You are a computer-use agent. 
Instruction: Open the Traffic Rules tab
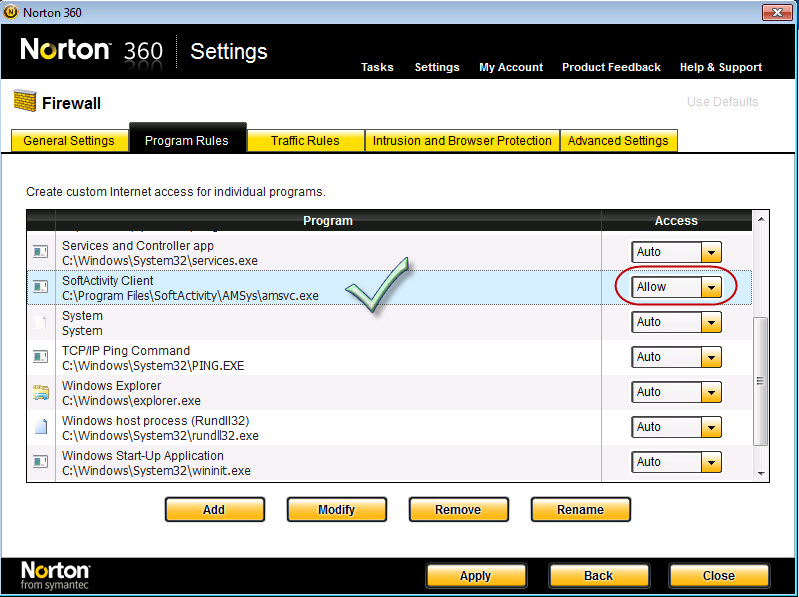[305, 141]
